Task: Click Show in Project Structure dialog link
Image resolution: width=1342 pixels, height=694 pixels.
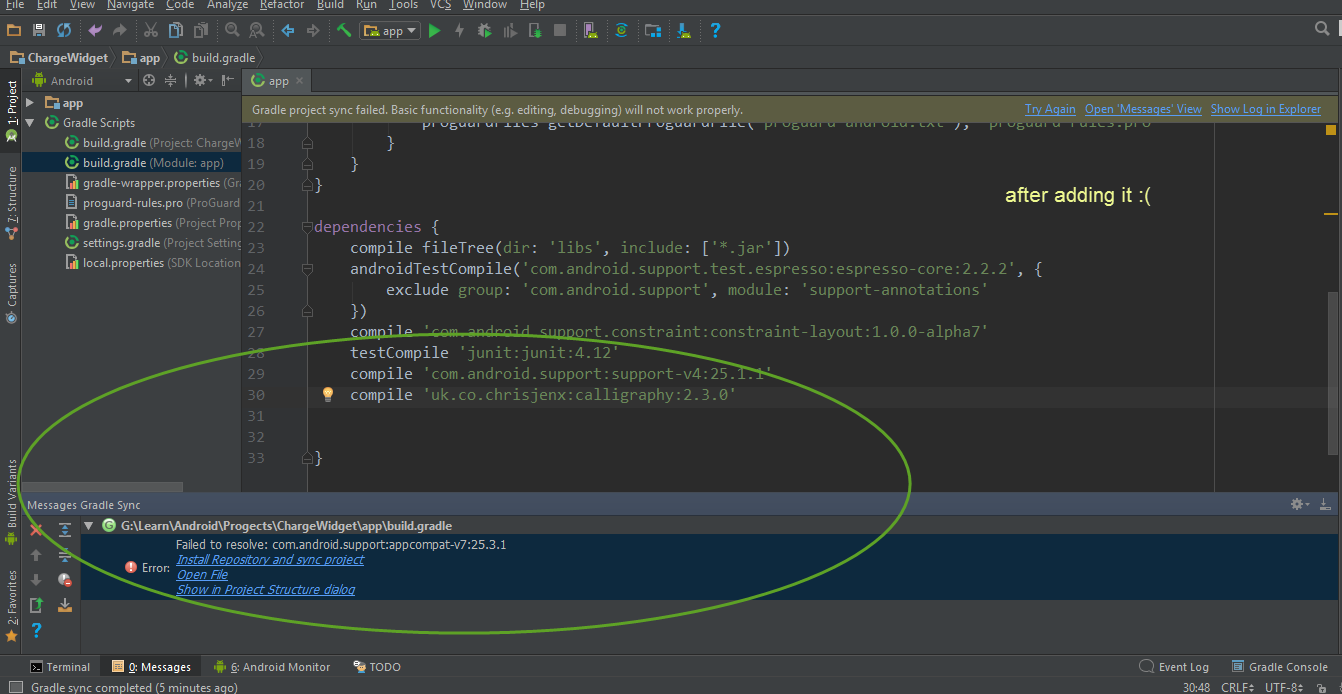Action: [265, 590]
